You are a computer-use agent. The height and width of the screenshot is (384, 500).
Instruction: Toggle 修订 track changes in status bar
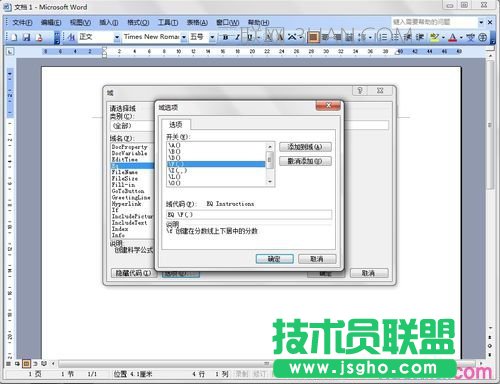point(259,374)
